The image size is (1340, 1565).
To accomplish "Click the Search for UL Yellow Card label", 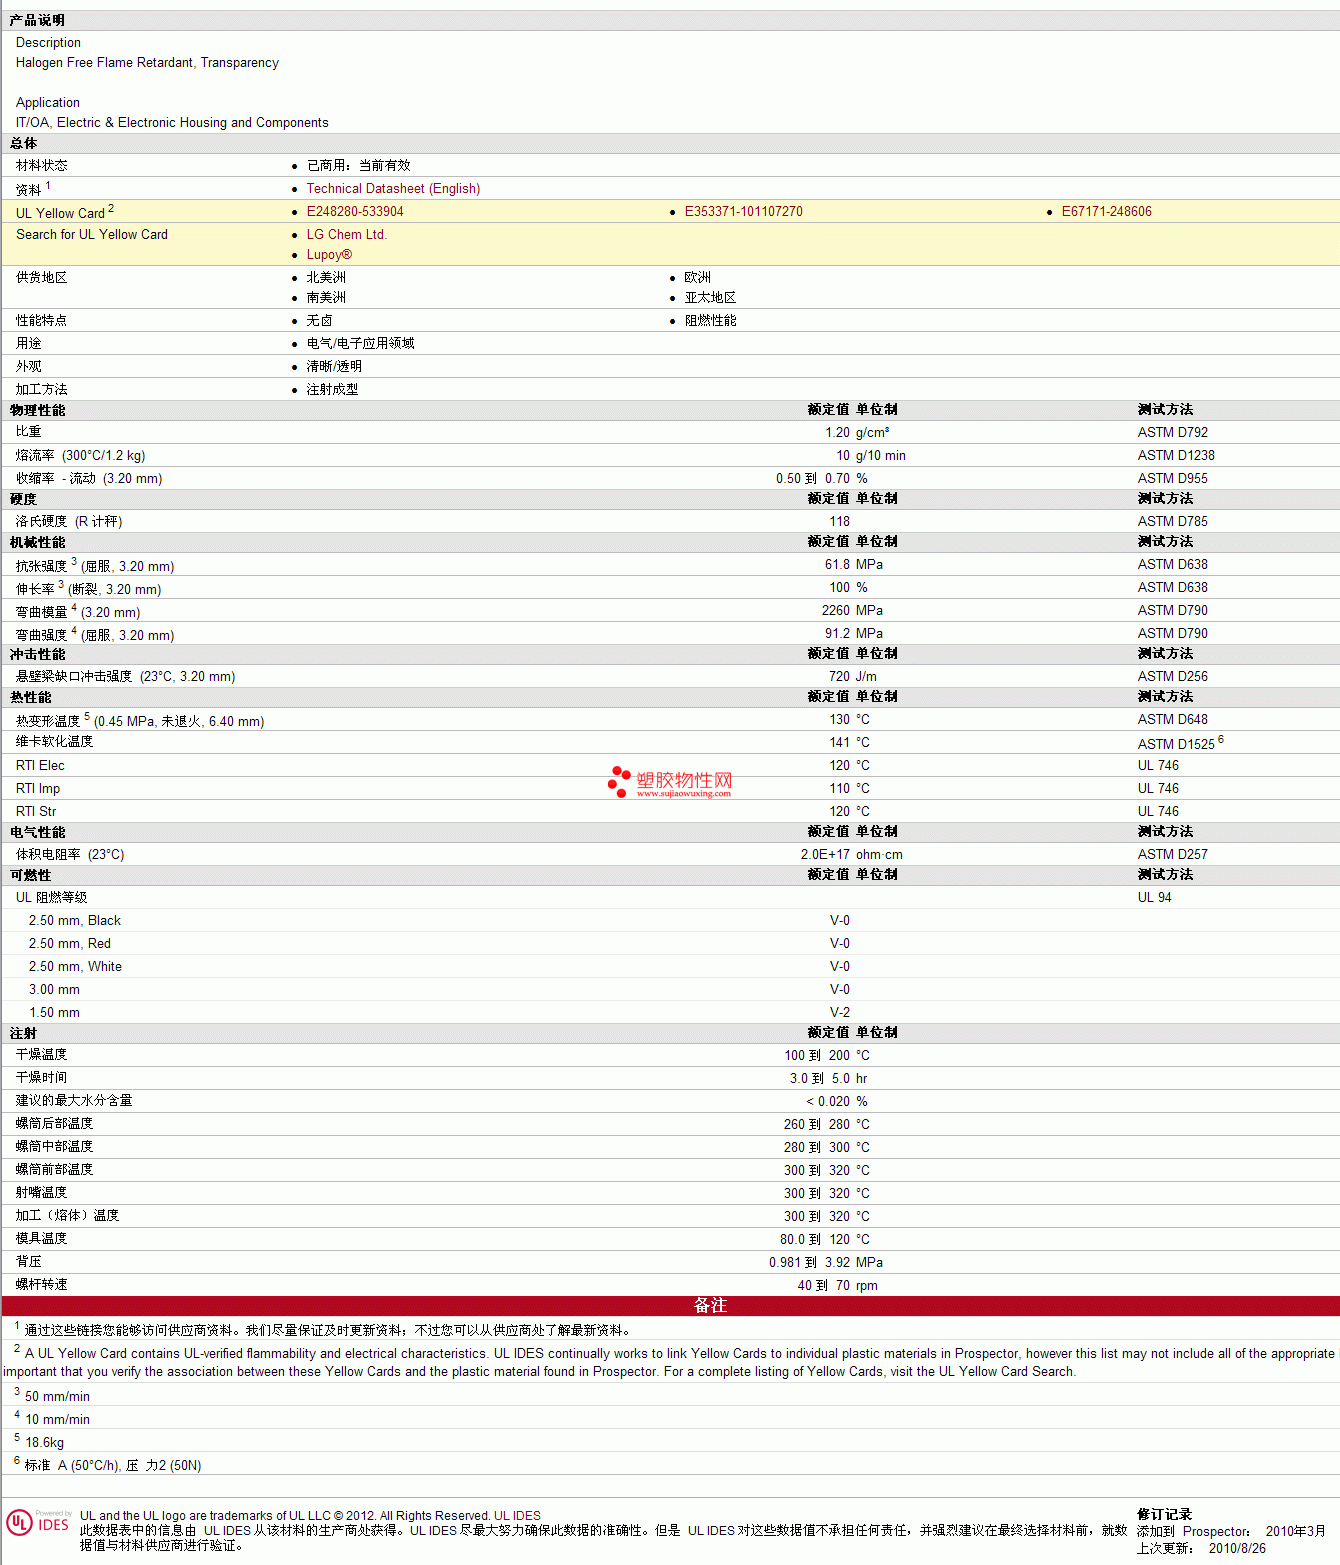I will pyautogui.click(x=92, y=234).
